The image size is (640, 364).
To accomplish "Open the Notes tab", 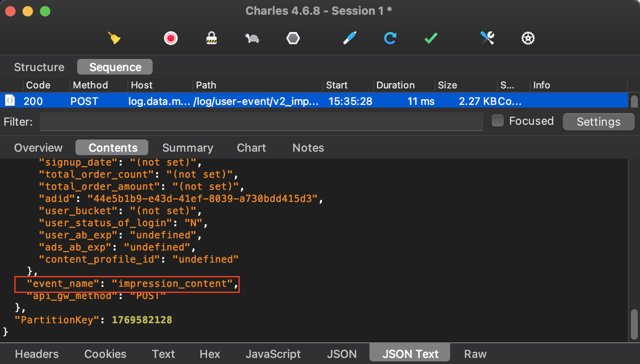I will coord(308,148).
